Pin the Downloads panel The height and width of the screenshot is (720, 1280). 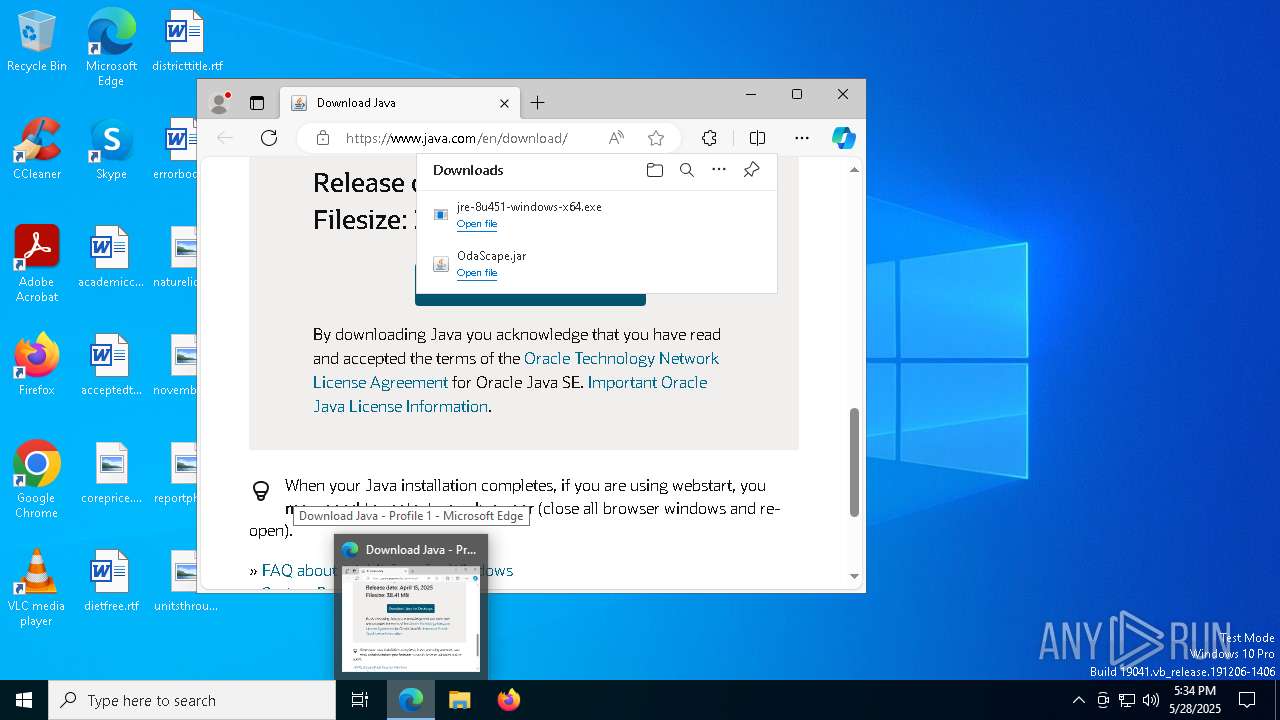pyautogui.click(x=751, y=170)
